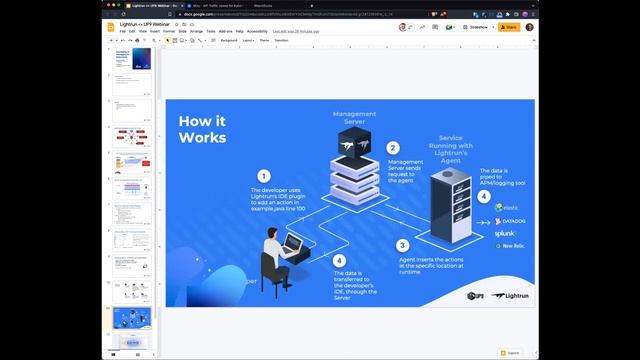The width and height of the screenshot is (640, 360).
Task: Expand Slideshow options arrow
Action: [x=493, y=27]
